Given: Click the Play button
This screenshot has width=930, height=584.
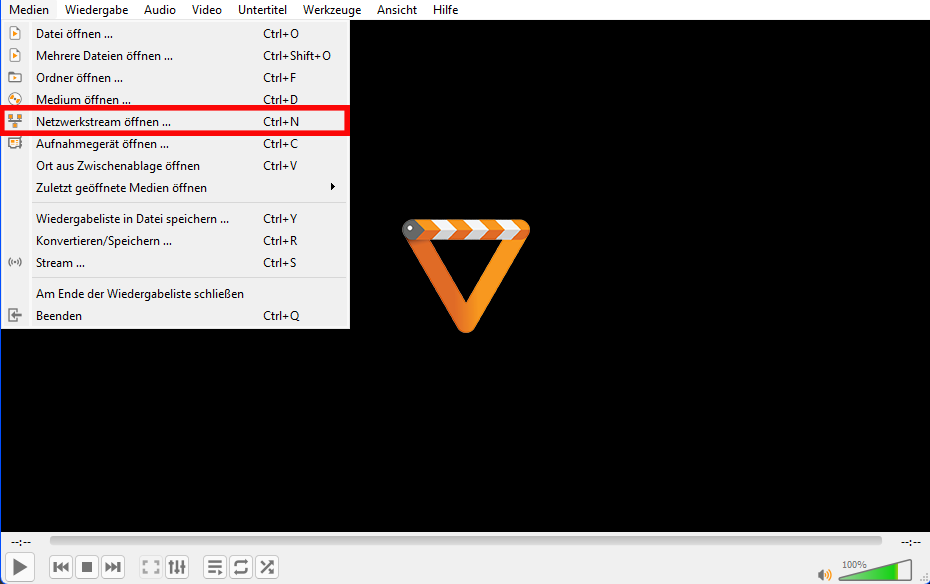Looking at the screenshot, I should point(20,567).
